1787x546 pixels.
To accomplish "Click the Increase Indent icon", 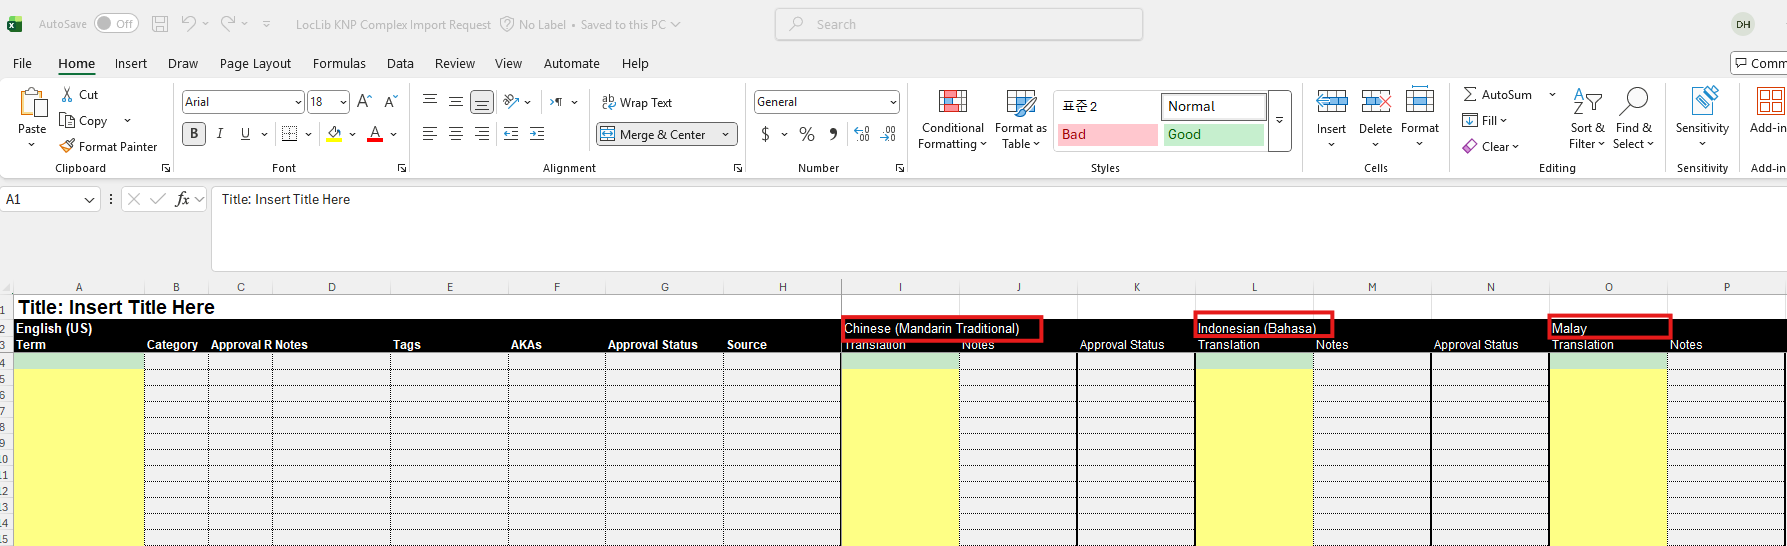I will point(537,134).
